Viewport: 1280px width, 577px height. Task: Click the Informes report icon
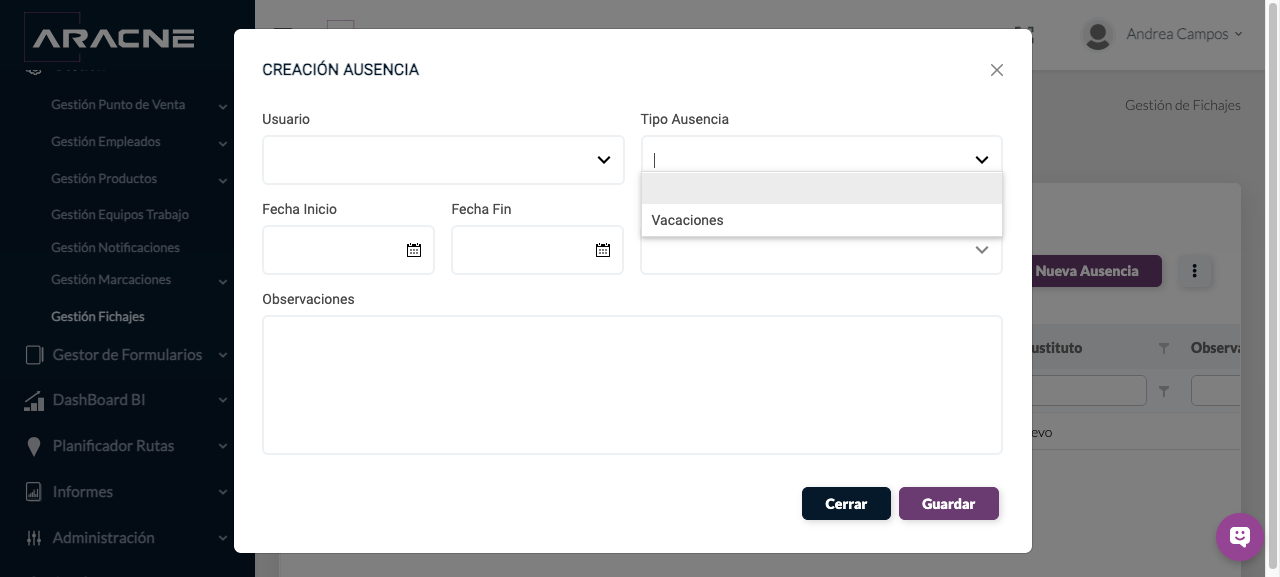coord(34,492)
